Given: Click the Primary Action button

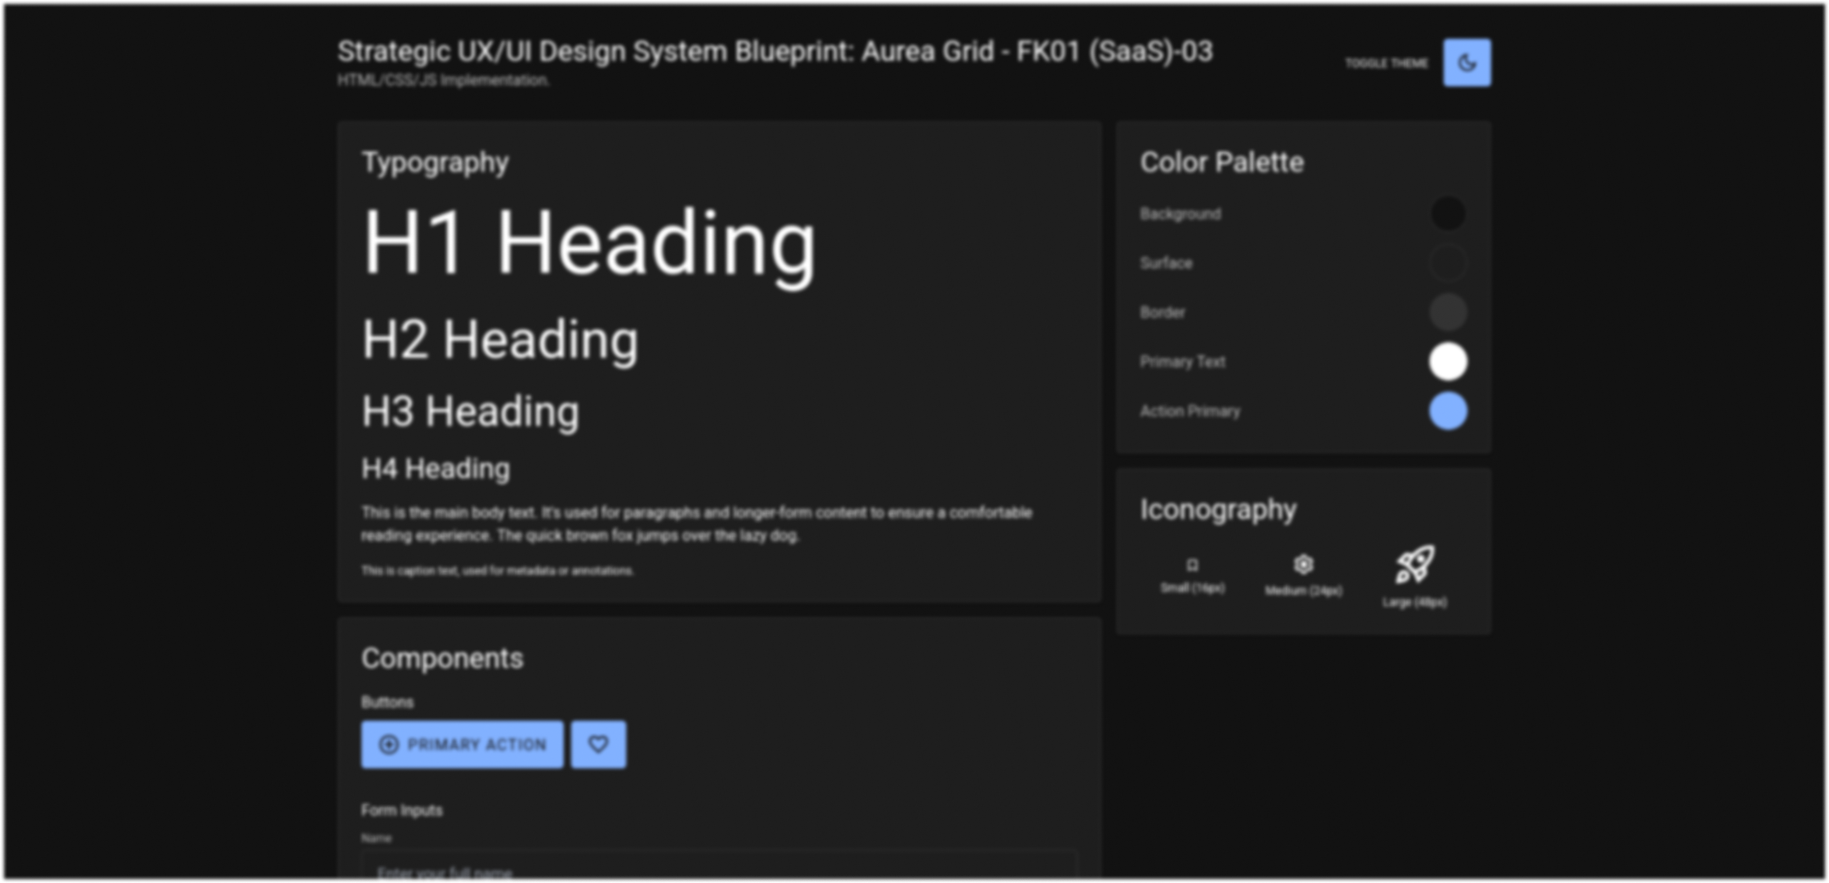Looking at the screenshot, I should coord(462,745).
